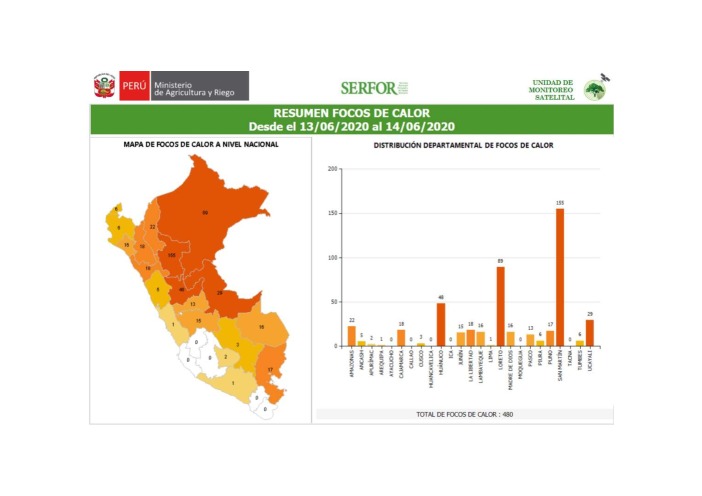
Task: Click the green Resumen Focos de Calor banner
Action: (351, 120)
